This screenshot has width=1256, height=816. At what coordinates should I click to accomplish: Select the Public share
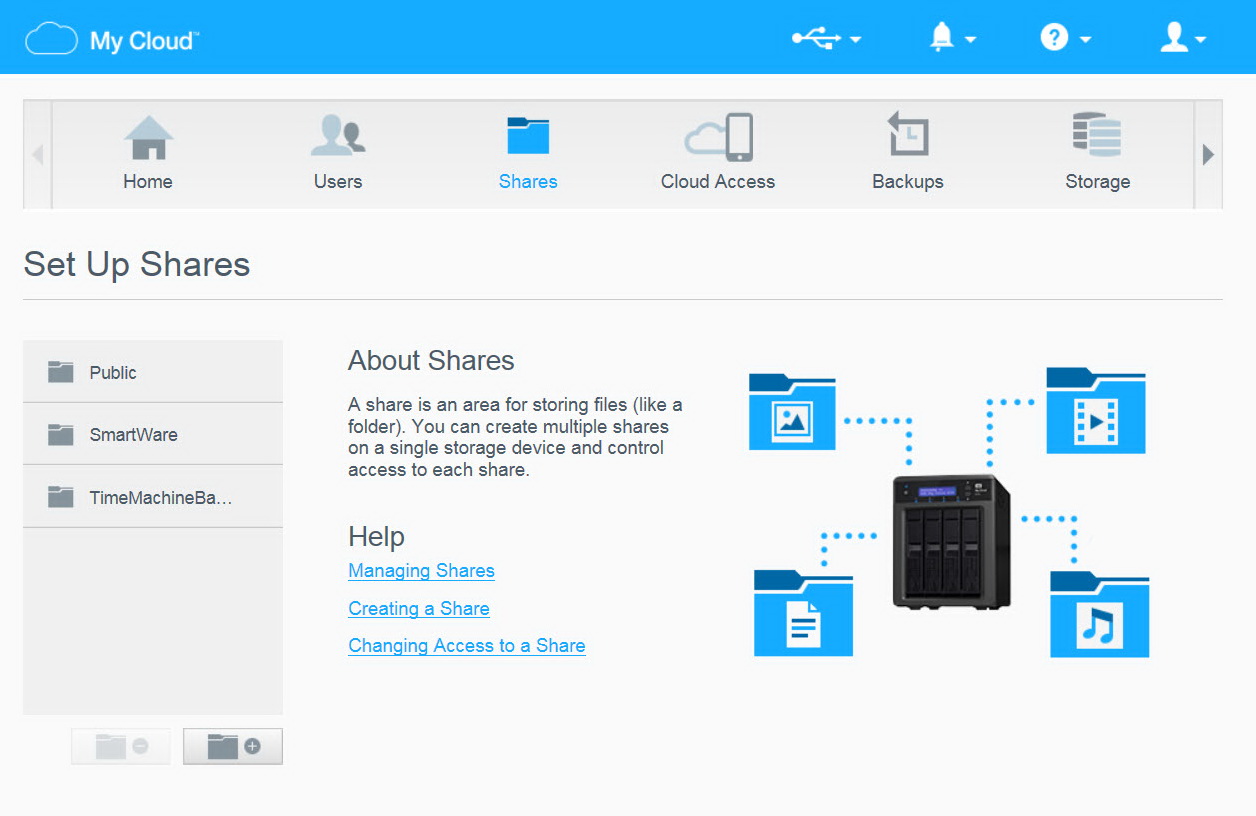[153, 372]
